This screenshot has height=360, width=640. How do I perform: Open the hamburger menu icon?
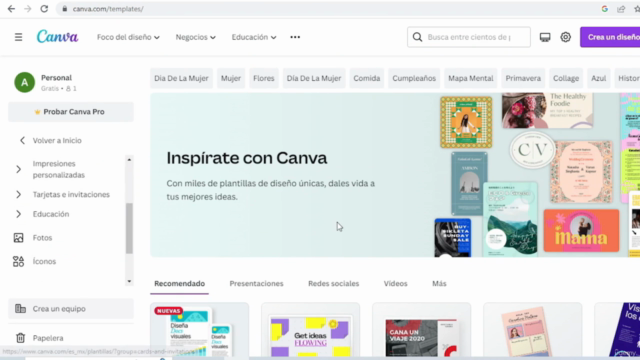tap(18, 37)
